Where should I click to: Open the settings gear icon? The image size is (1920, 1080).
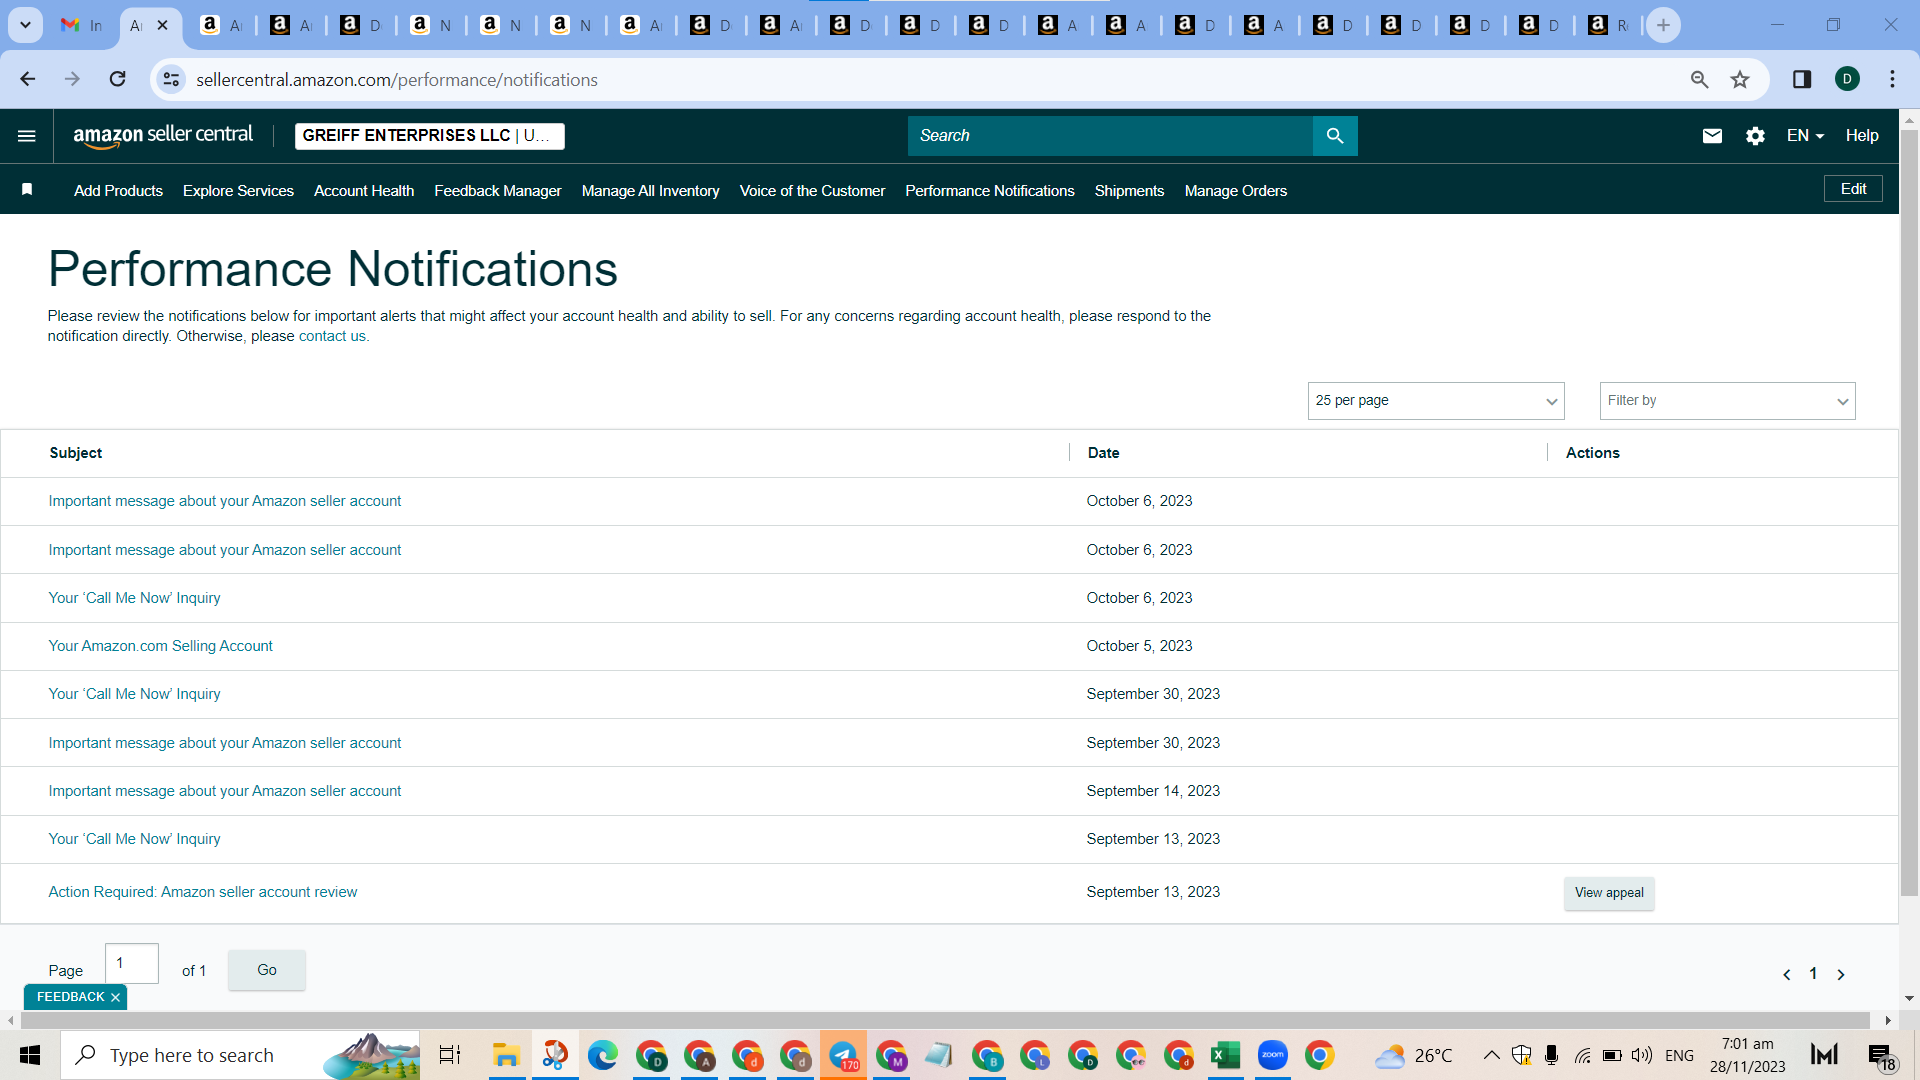point(1755,136)
